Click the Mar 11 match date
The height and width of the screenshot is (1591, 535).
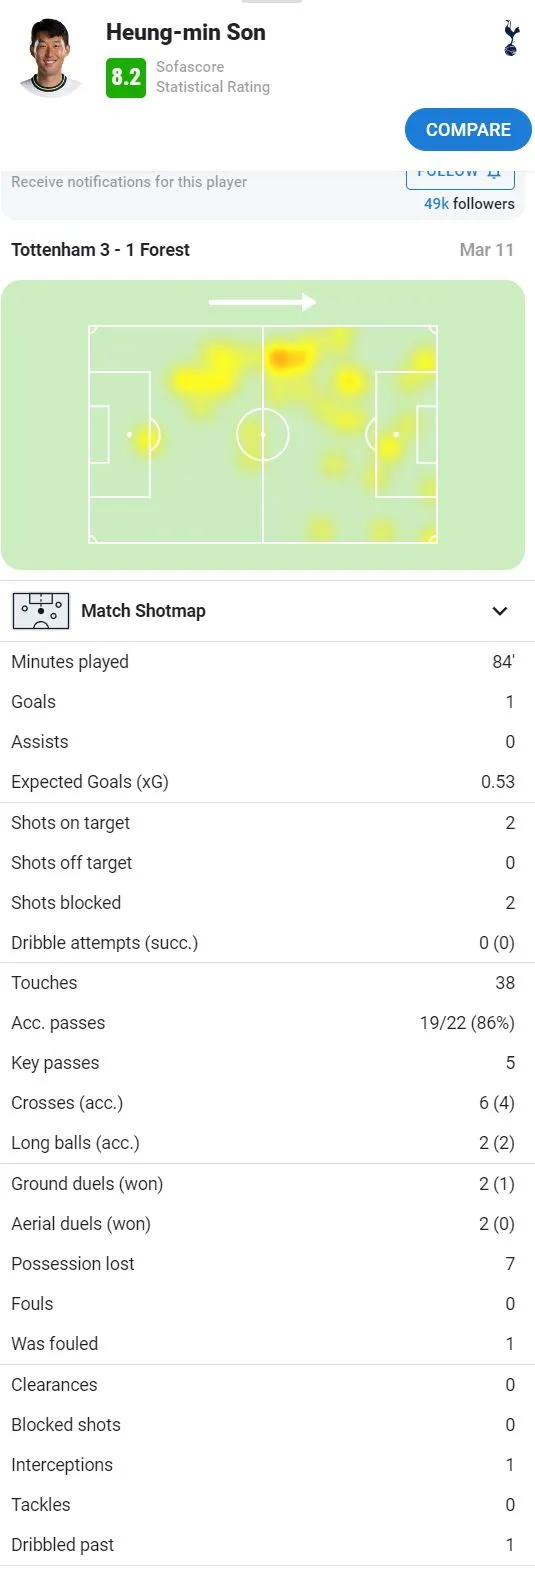pyautogui.click(x=487, y=250)
